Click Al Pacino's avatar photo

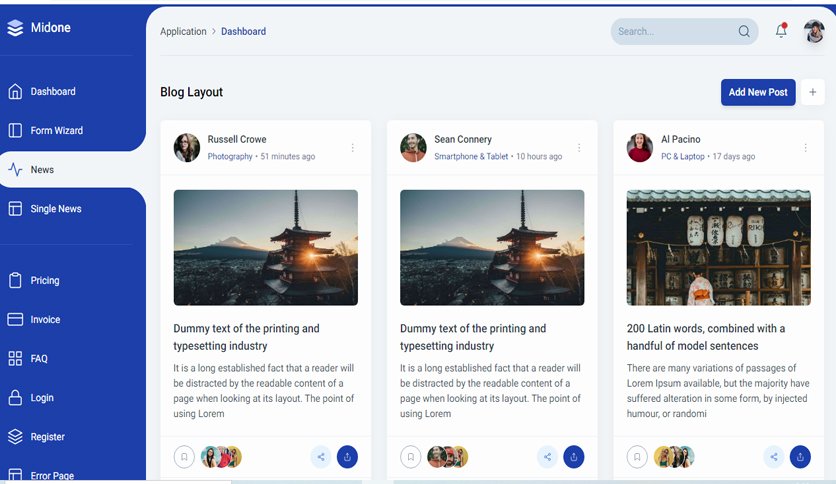[x=640, y=148]
